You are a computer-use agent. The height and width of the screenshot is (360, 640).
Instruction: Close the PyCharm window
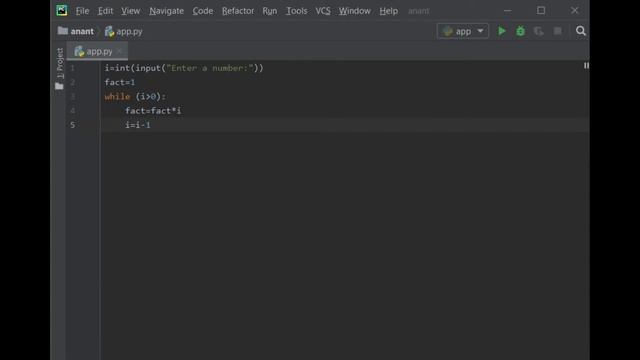pos(574,11)
